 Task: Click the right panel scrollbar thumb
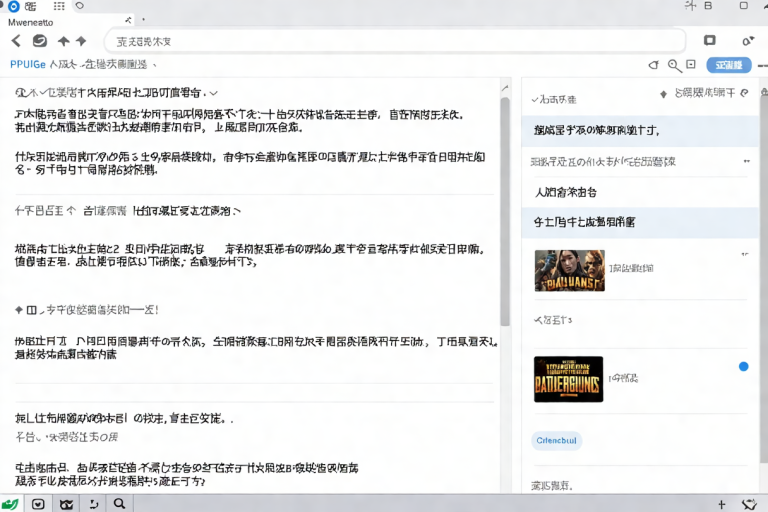point(764,279)
